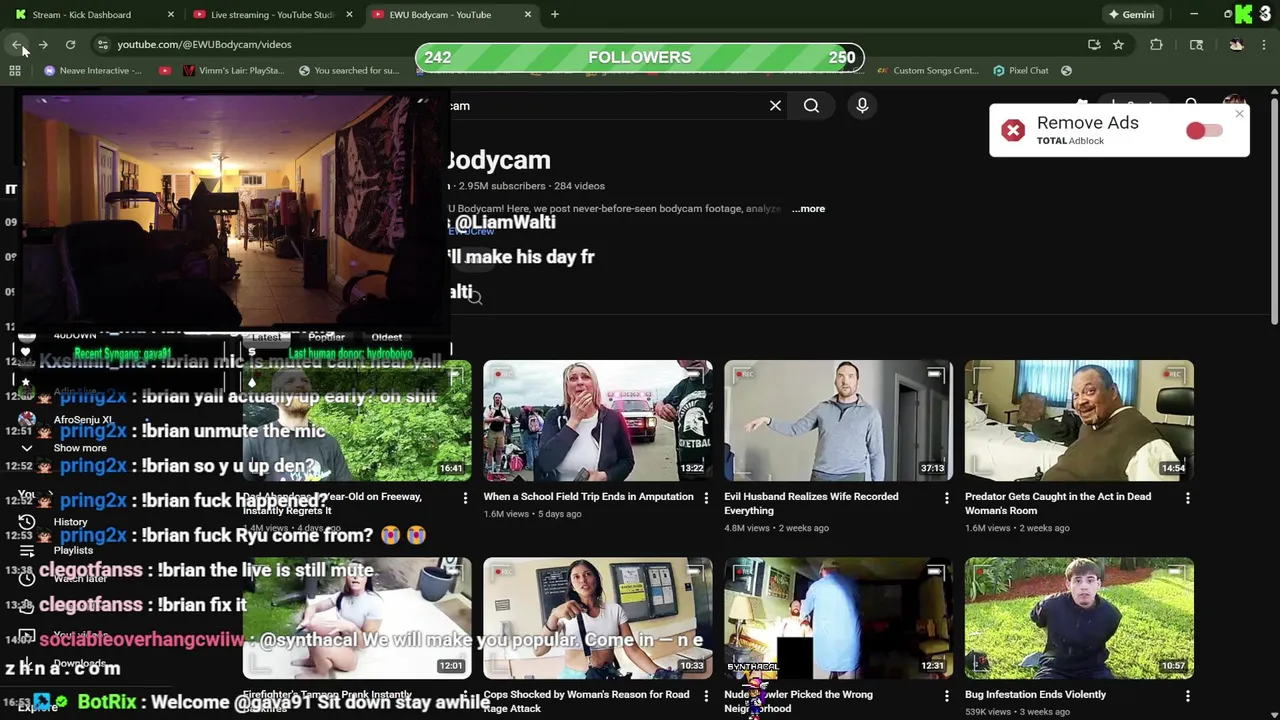Expand channel description with ...more
Image resolution: width=1280 pixels, height=720 pixels.
[808, 208]
